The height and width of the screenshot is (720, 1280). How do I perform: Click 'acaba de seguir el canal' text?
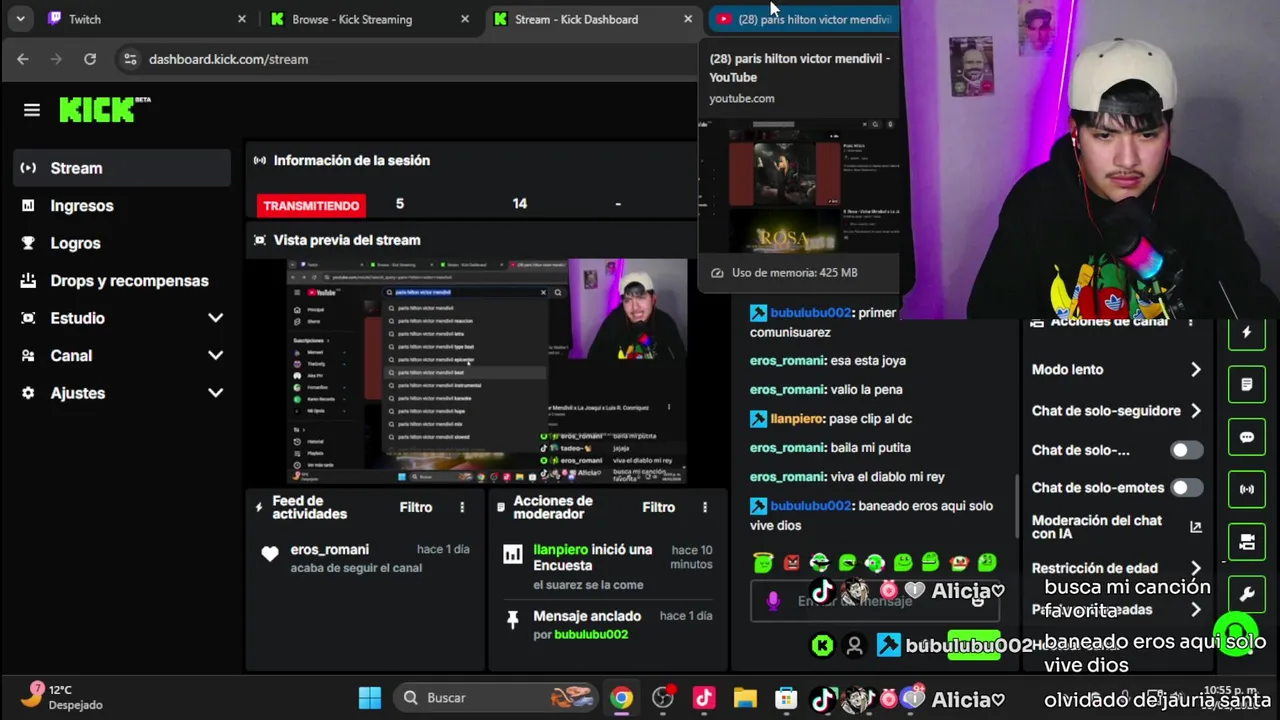coord(356,568)
